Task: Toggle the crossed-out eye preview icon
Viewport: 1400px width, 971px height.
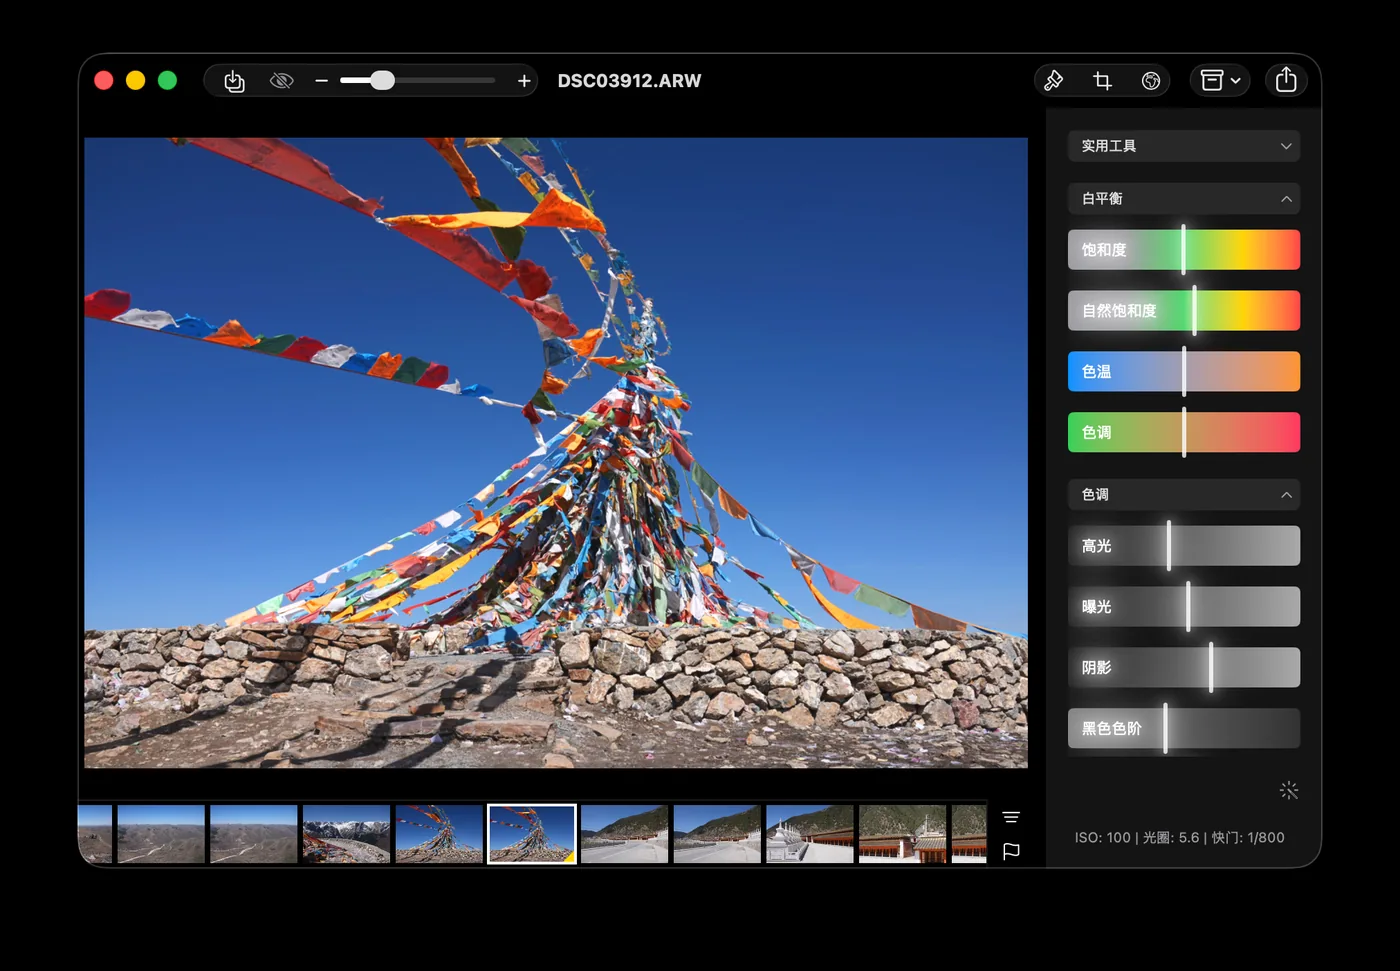Action: tap(282, 81)
